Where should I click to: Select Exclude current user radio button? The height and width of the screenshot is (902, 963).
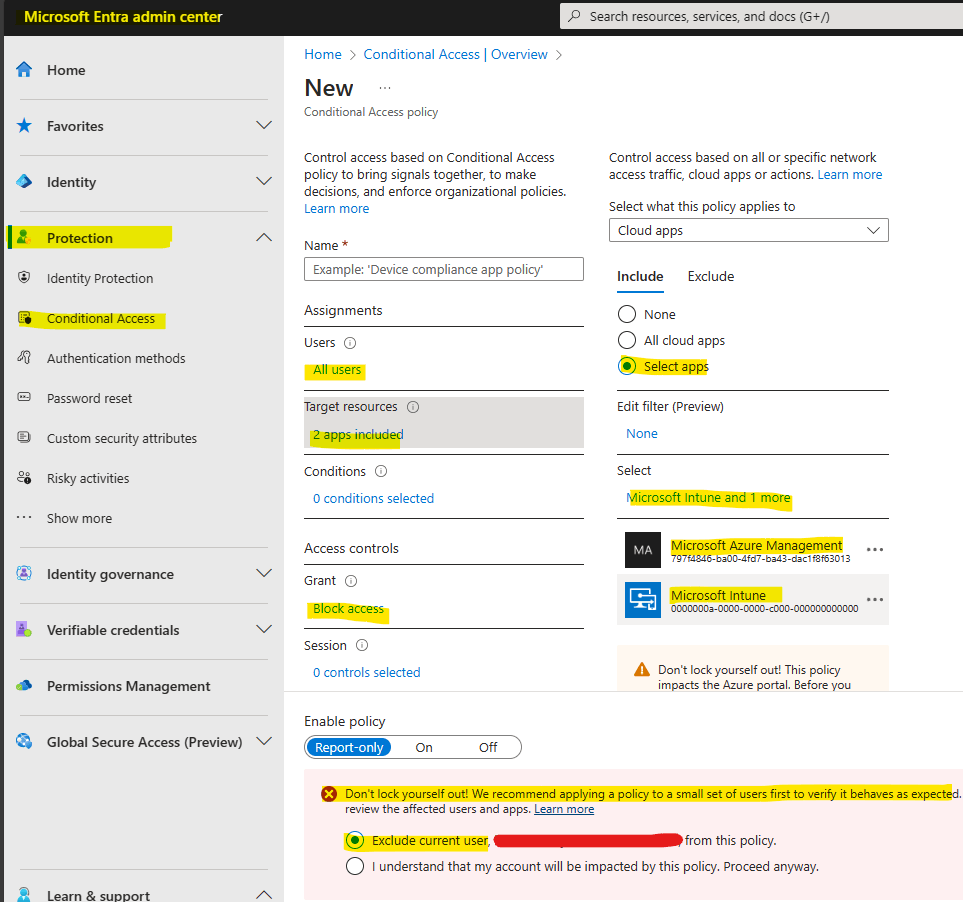coord(354,840)
